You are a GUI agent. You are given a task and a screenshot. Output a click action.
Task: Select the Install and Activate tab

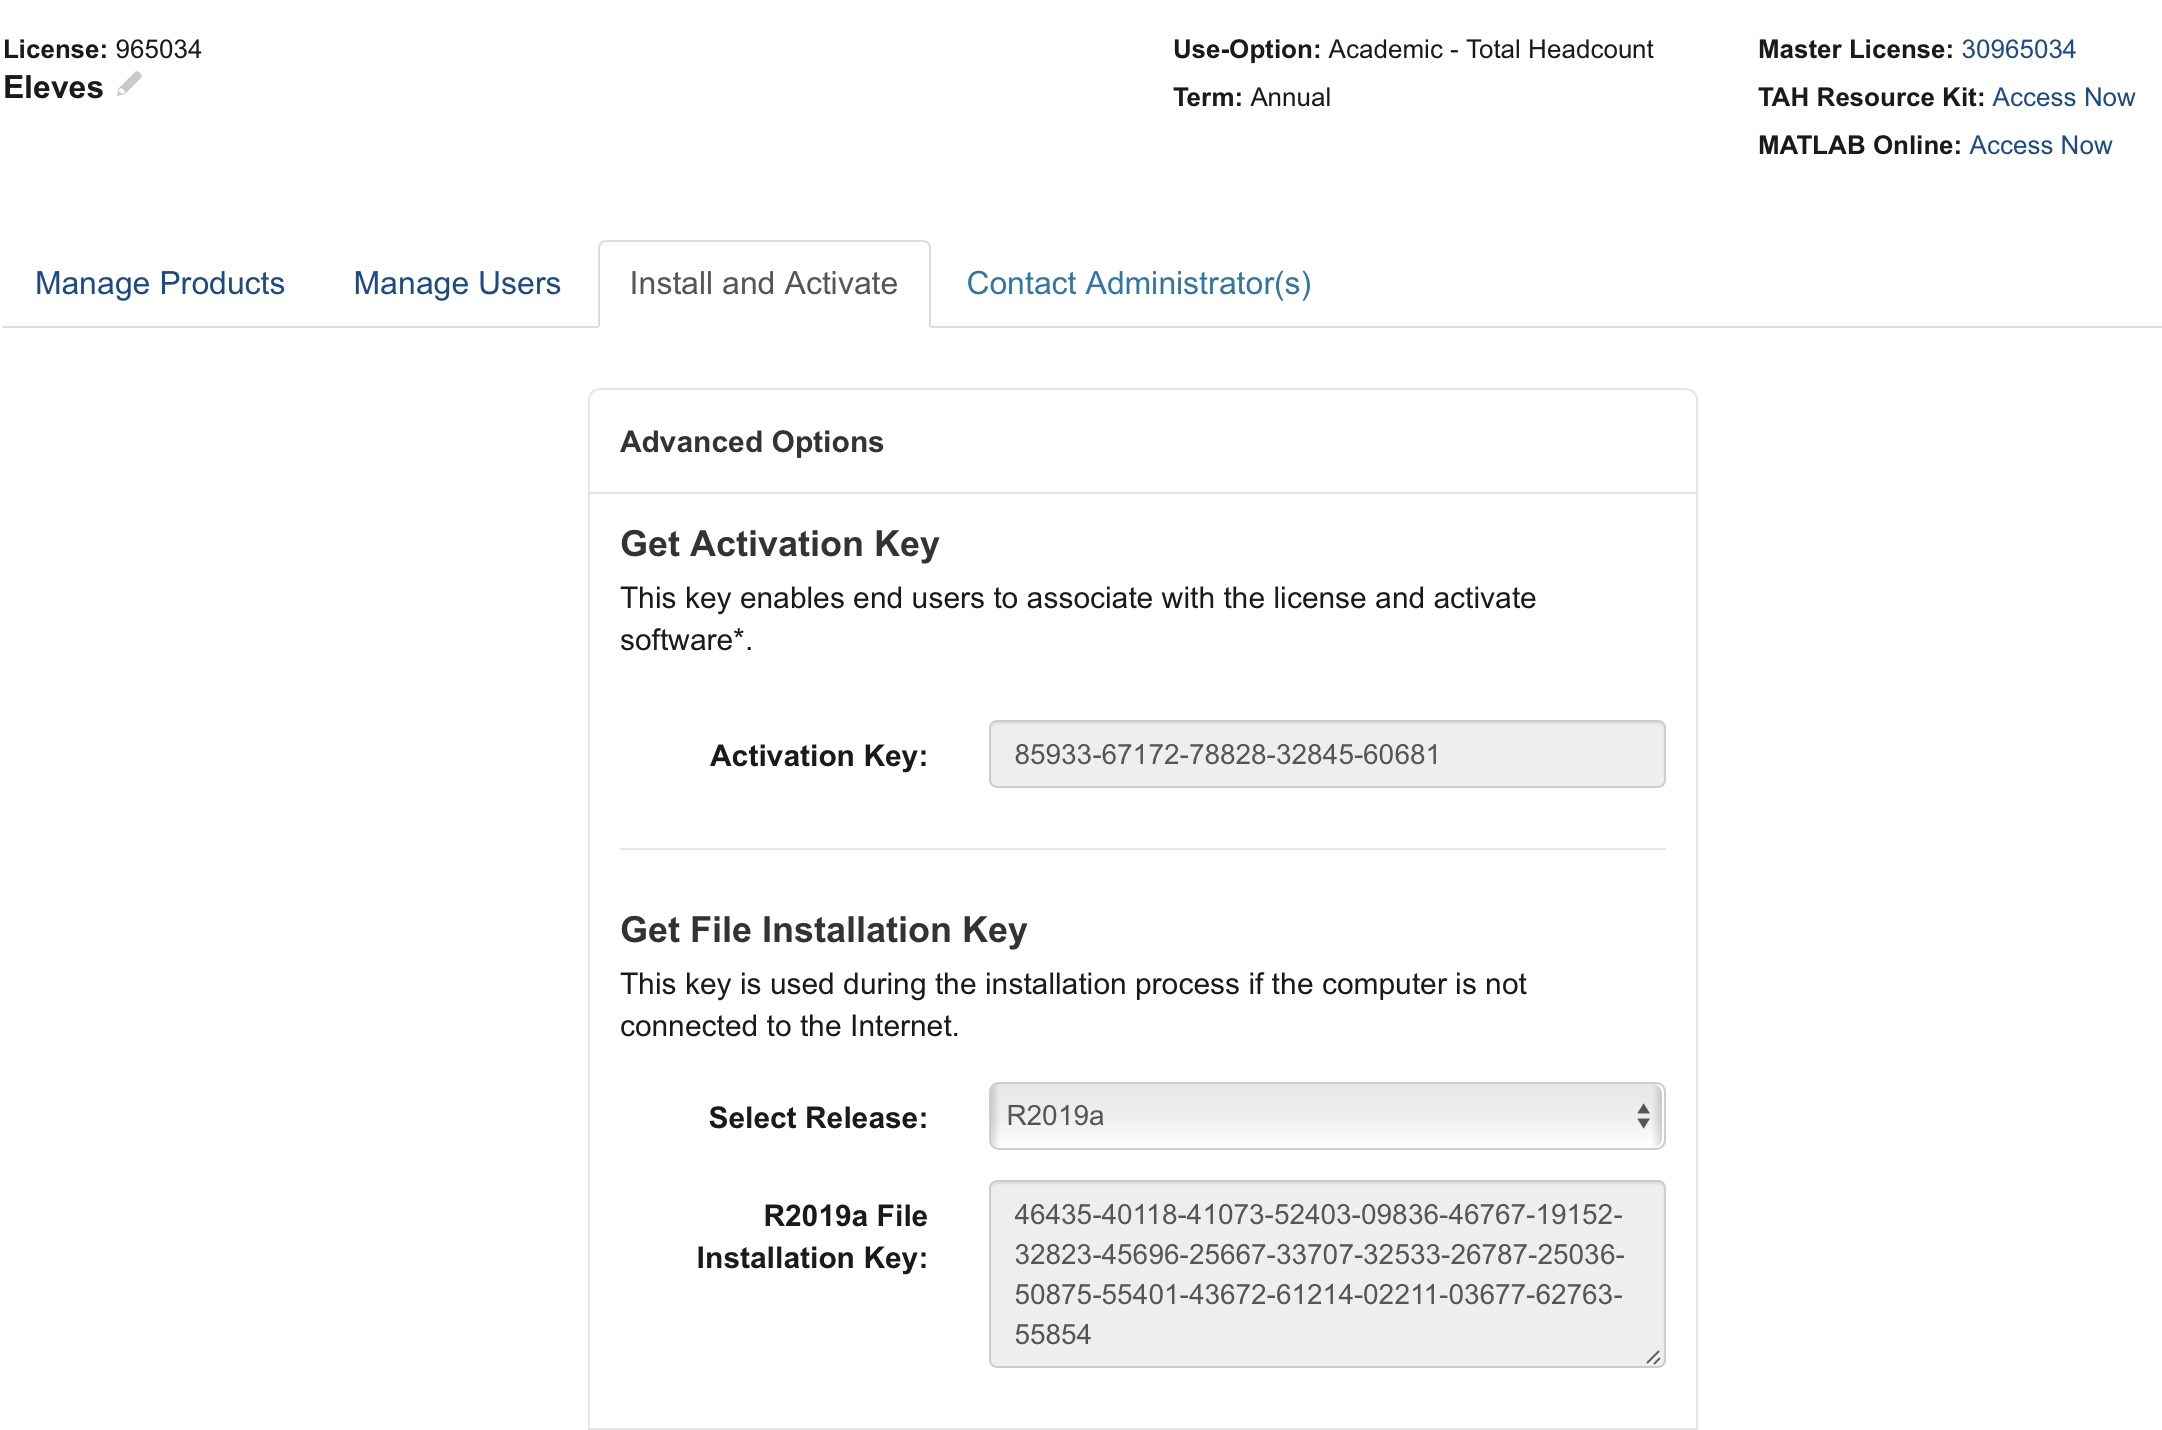(x=763, y=284)
